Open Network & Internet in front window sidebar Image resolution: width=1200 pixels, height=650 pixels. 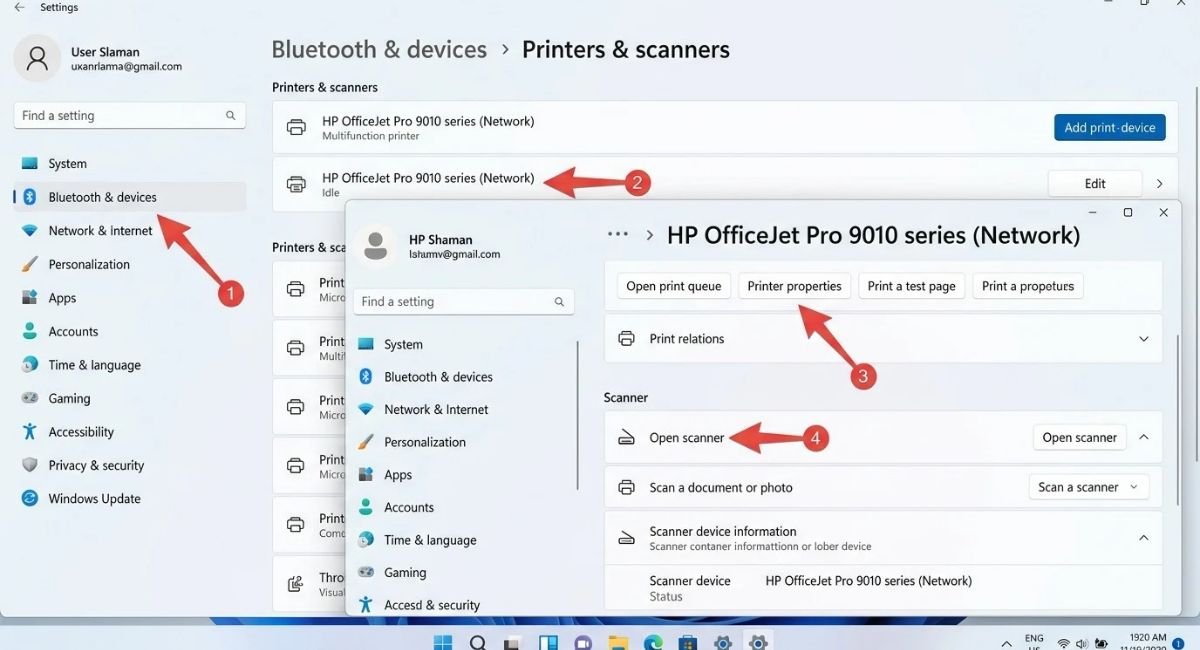[x=436, y=410]
